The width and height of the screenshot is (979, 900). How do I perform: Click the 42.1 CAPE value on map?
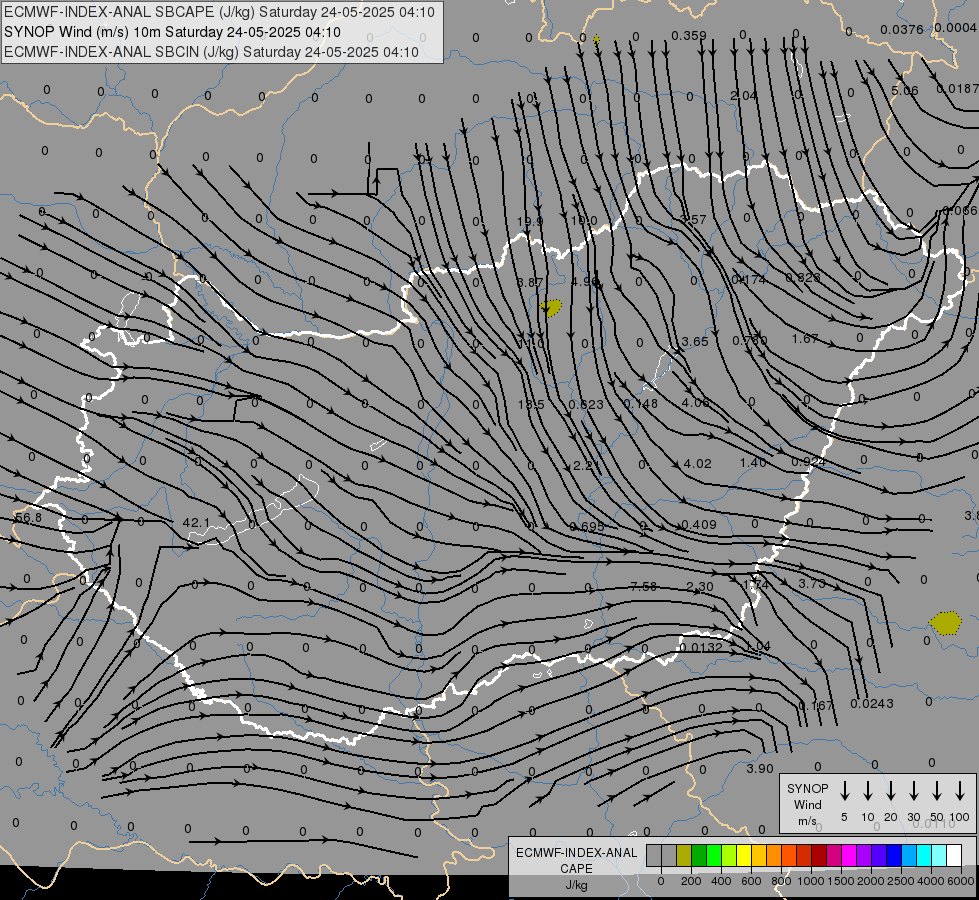coord(196,522)
